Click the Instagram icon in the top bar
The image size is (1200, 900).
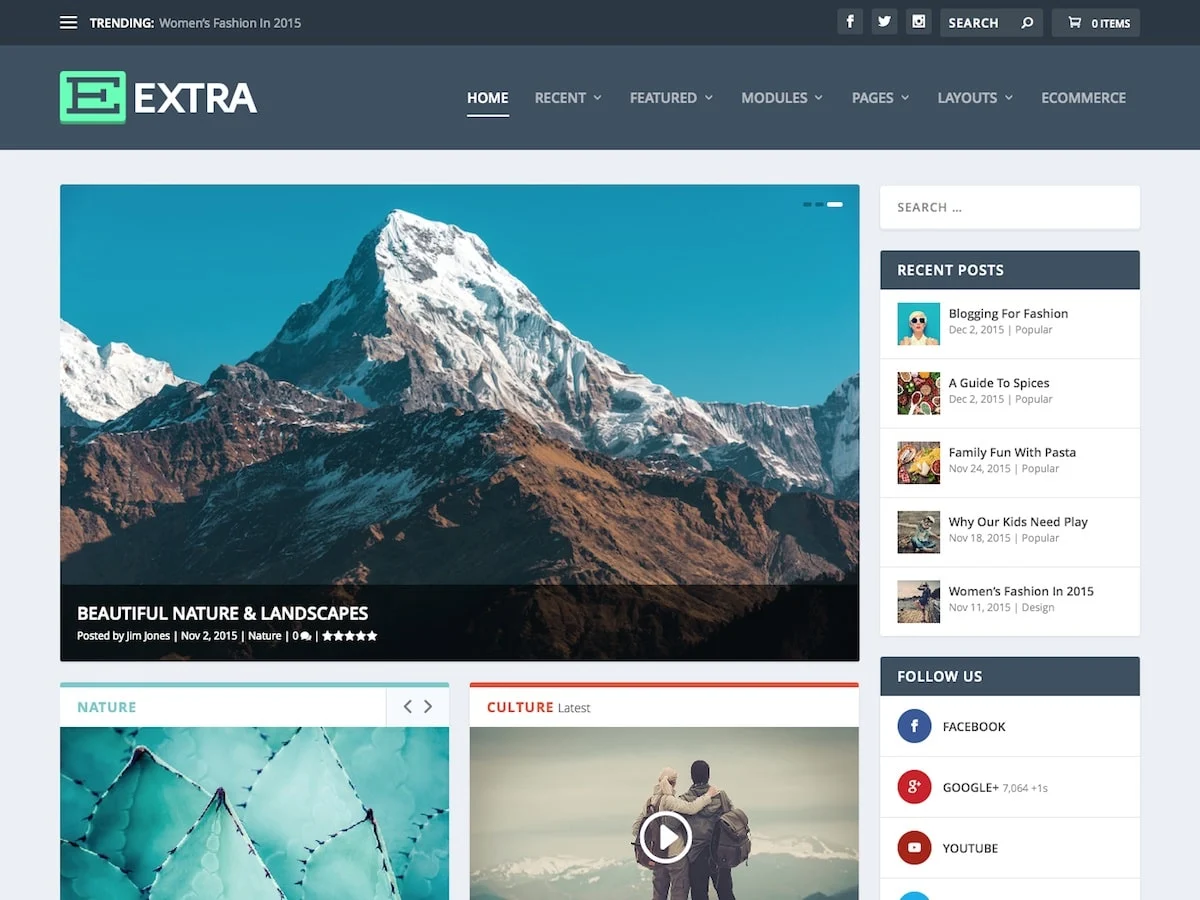[918, 21]
